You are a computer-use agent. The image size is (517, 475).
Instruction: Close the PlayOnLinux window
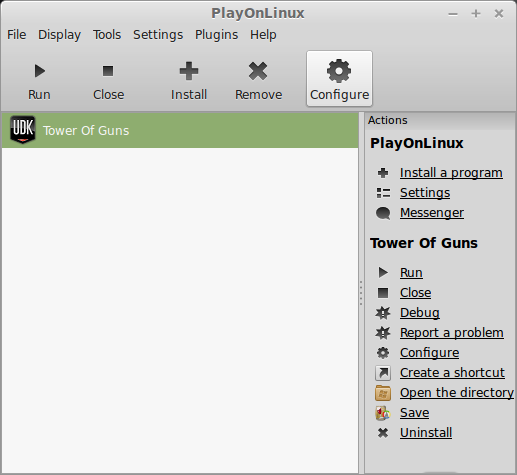[x=499, y=14]
